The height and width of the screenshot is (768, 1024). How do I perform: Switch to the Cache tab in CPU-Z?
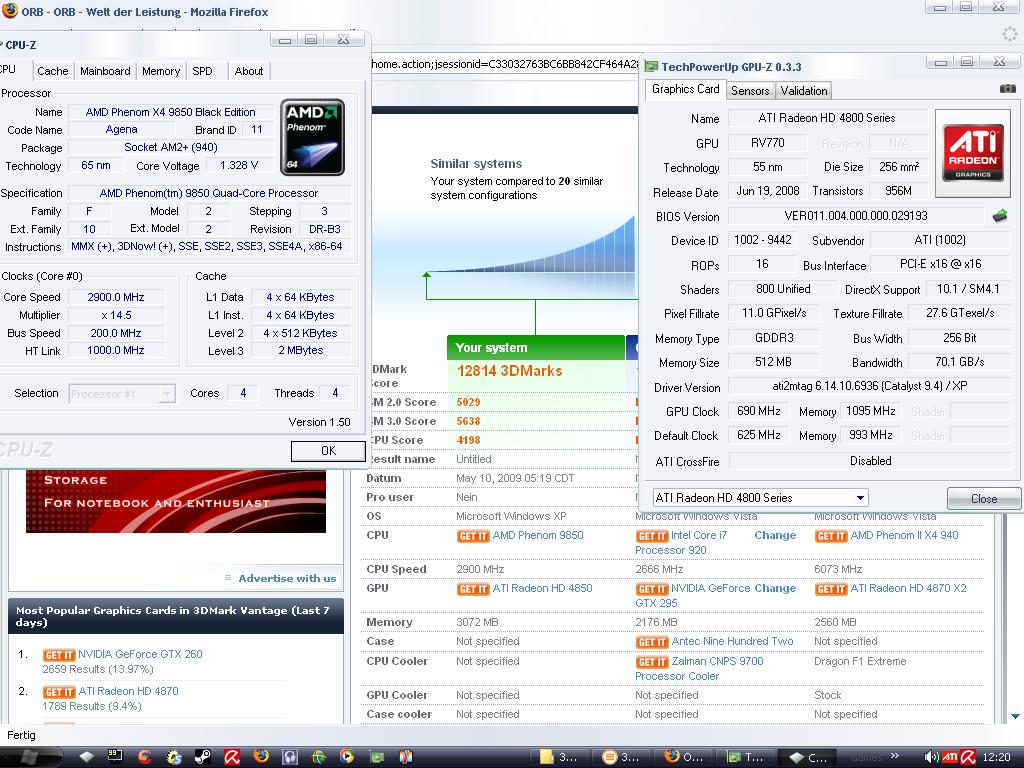52,71
